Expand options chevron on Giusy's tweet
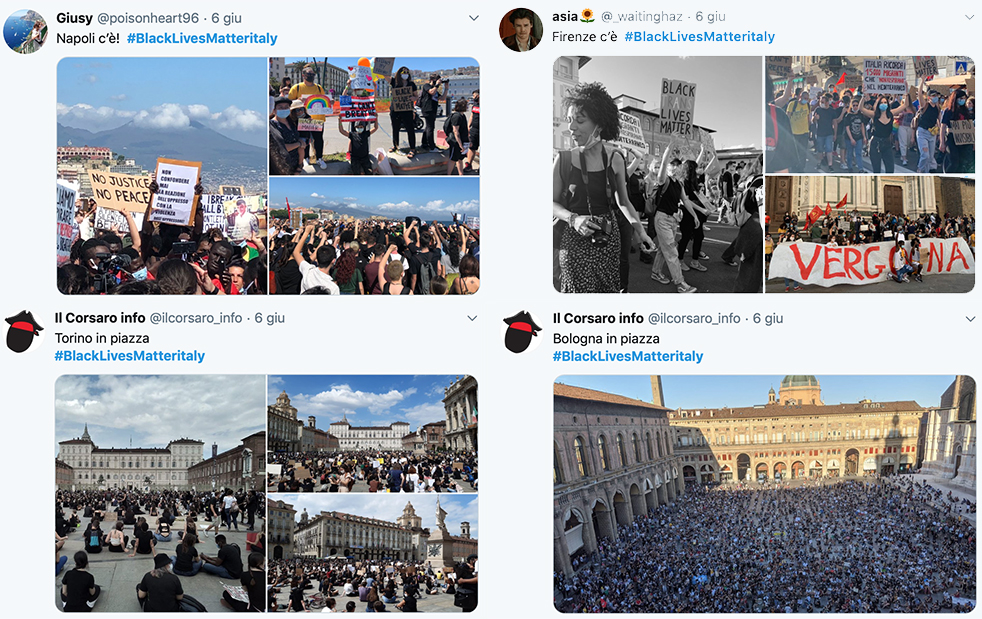The image size is (982, 619). point(474,18)
